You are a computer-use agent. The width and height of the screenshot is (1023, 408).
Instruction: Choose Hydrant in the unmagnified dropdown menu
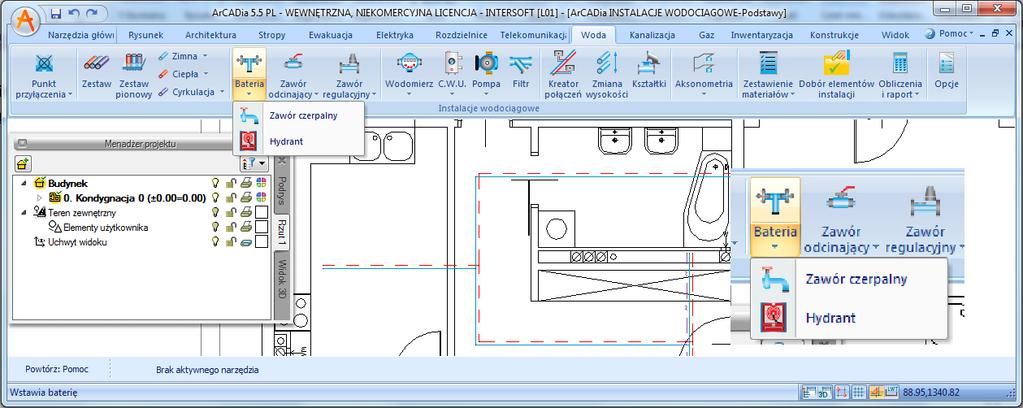point(298,141)
